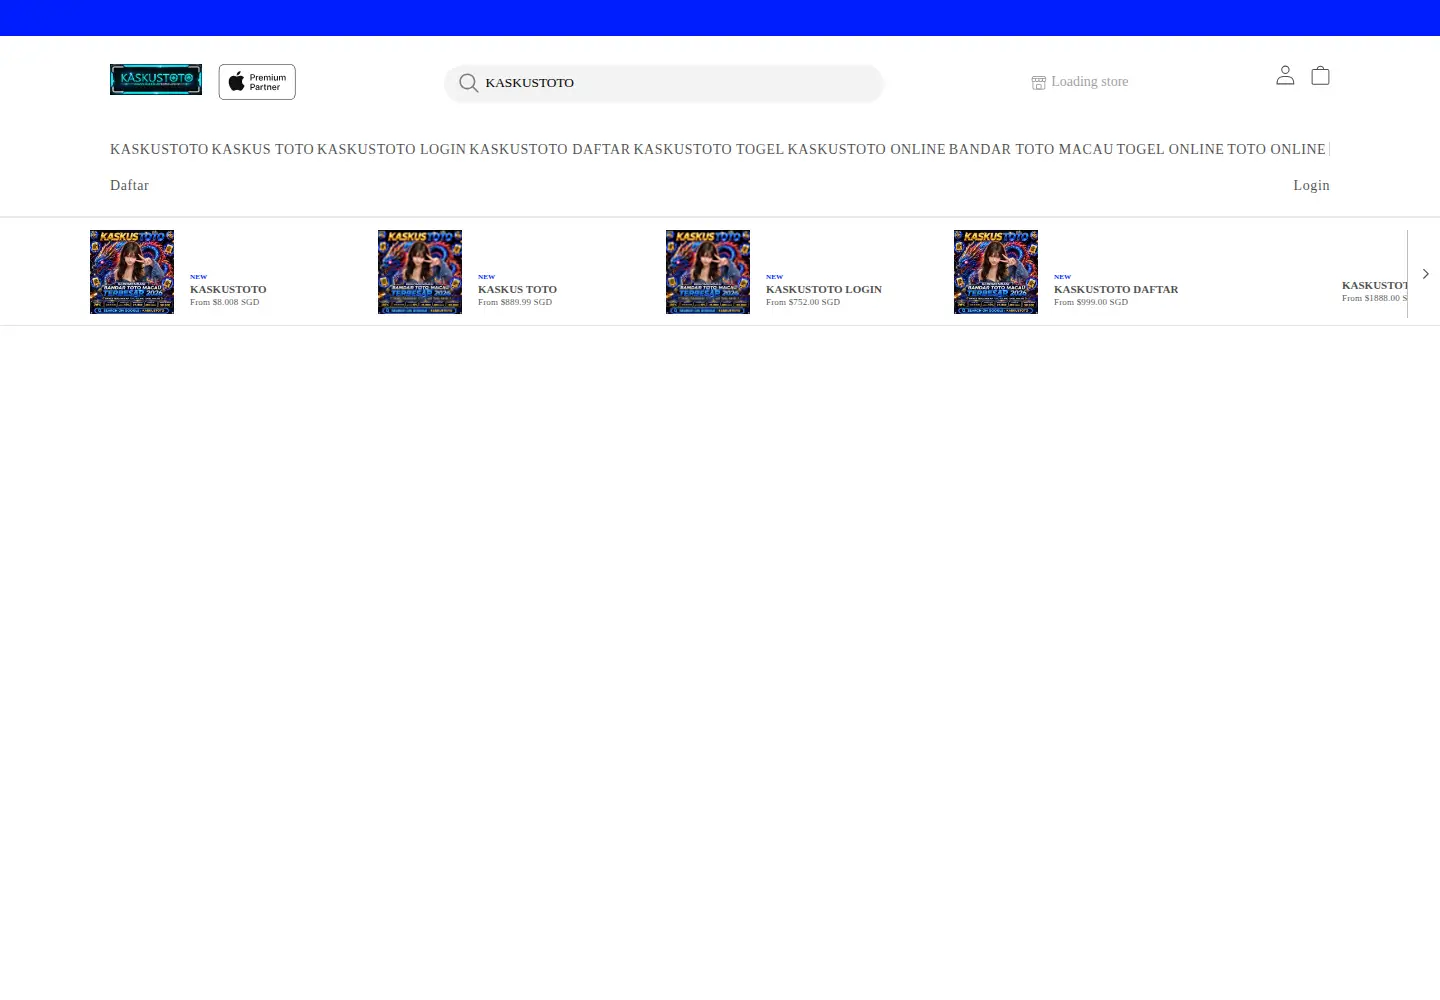Screen dimensions: 1440x1000
Task: Go to the KASKUSTOTO DAFTAR nav item
Action: click(550, 149)
